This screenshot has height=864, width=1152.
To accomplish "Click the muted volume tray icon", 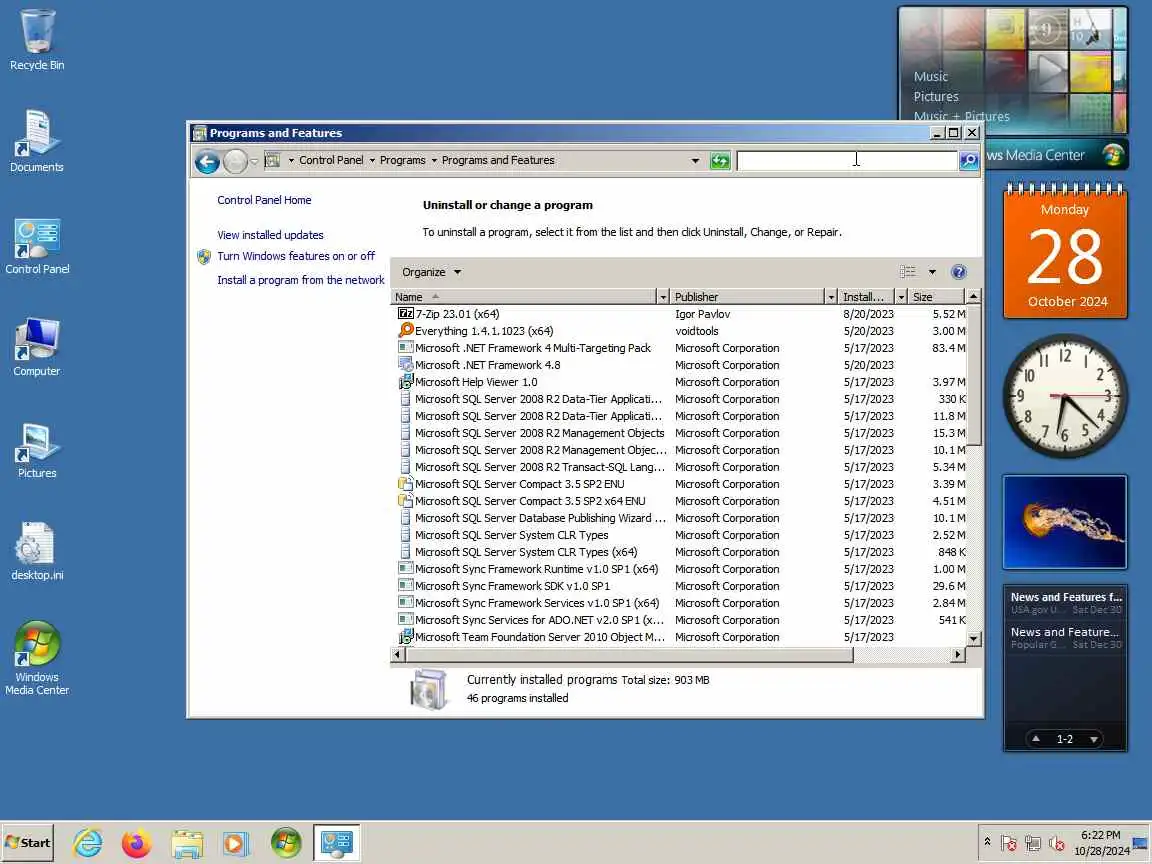I will (x=1056, y=843).
